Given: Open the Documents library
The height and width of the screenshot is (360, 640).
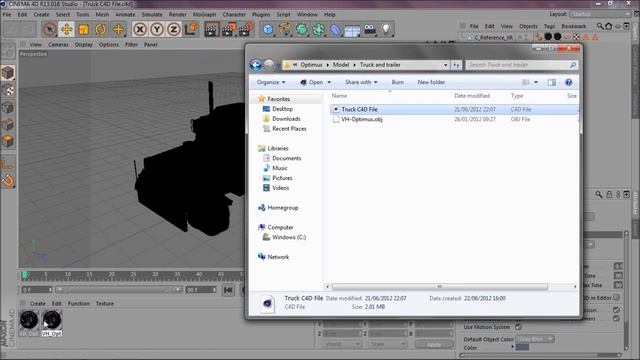Looking at the screenshot, I should (x=286, y=158).
